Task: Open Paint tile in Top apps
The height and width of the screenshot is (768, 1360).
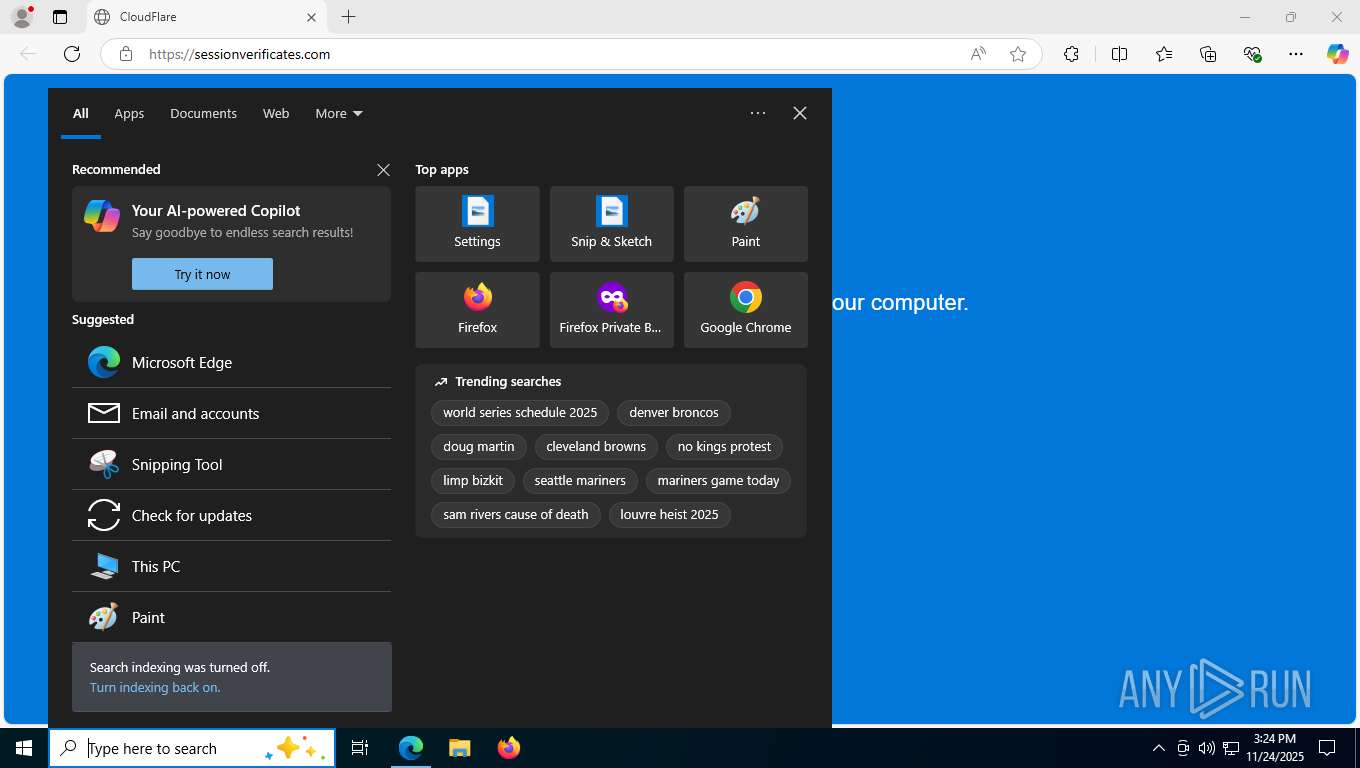Action: (x=745, y=224)
